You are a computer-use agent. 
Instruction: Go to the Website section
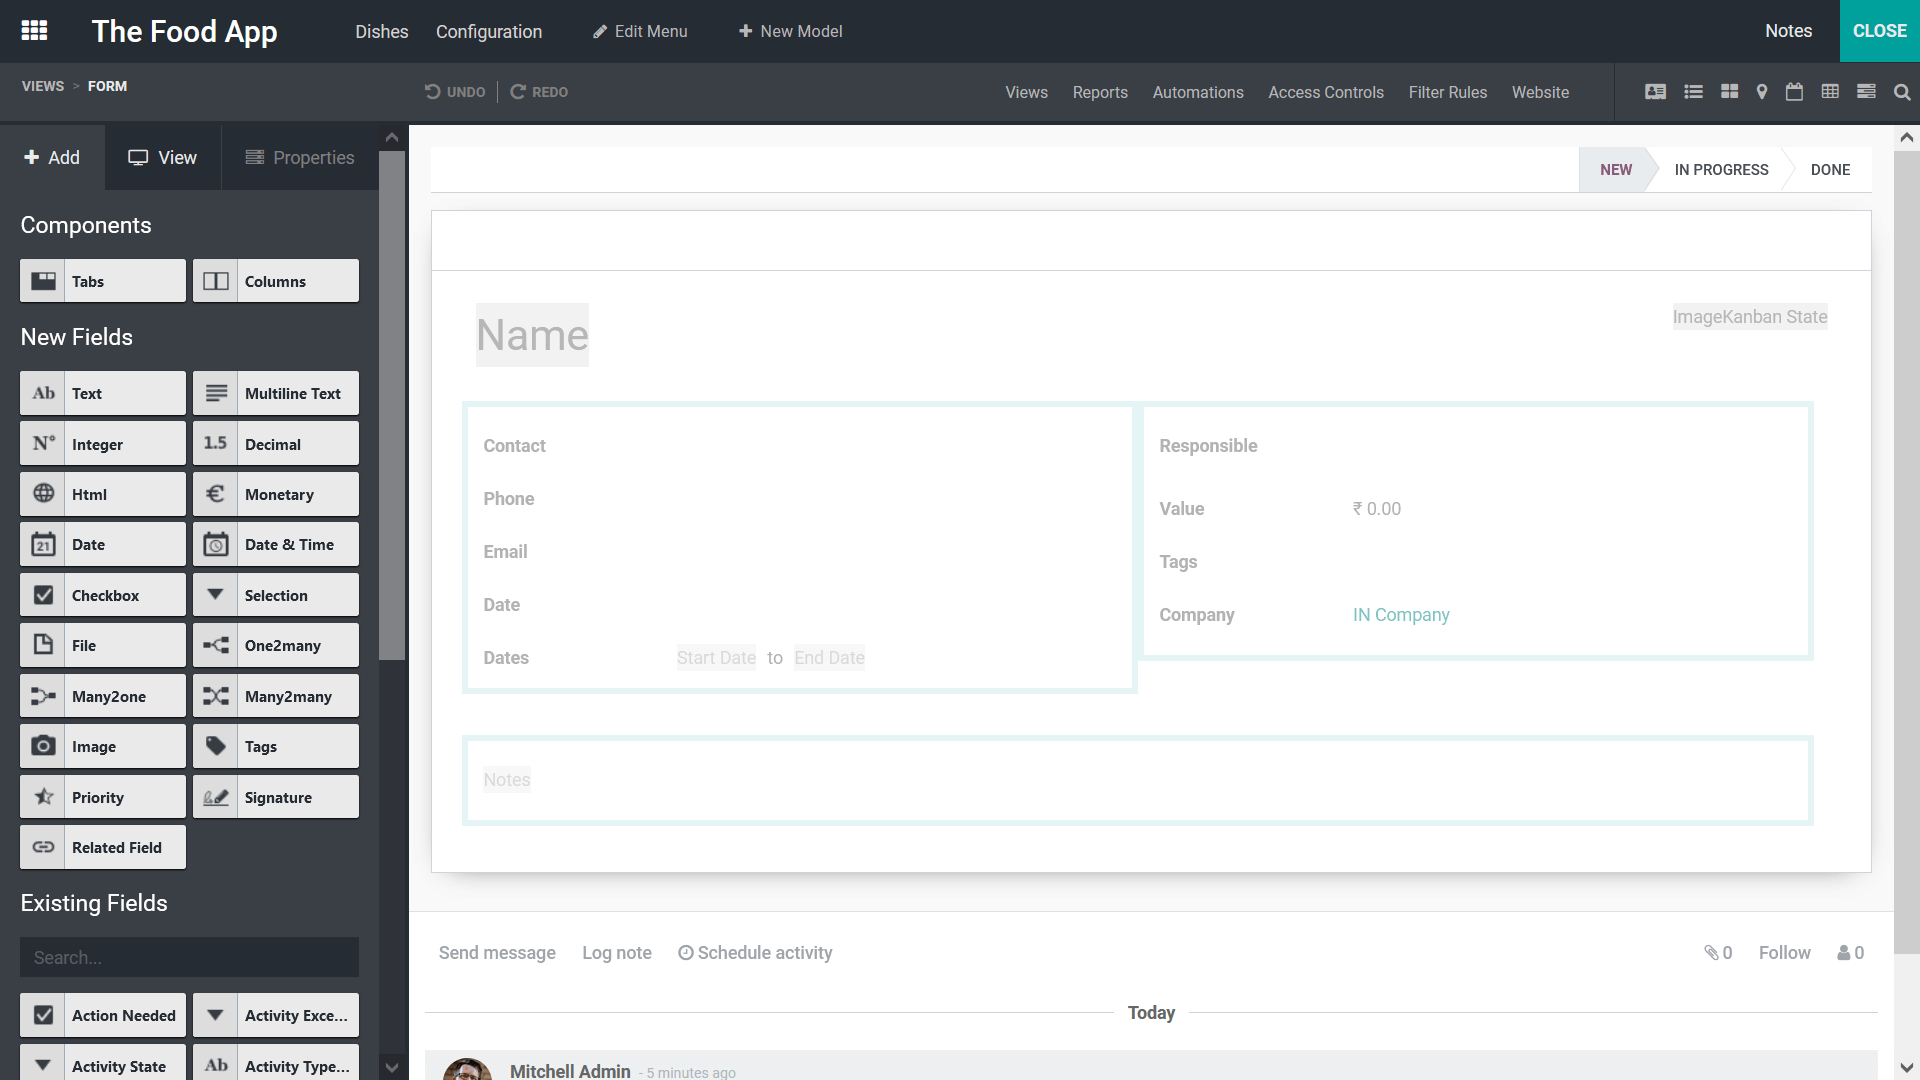[1540, 92]
